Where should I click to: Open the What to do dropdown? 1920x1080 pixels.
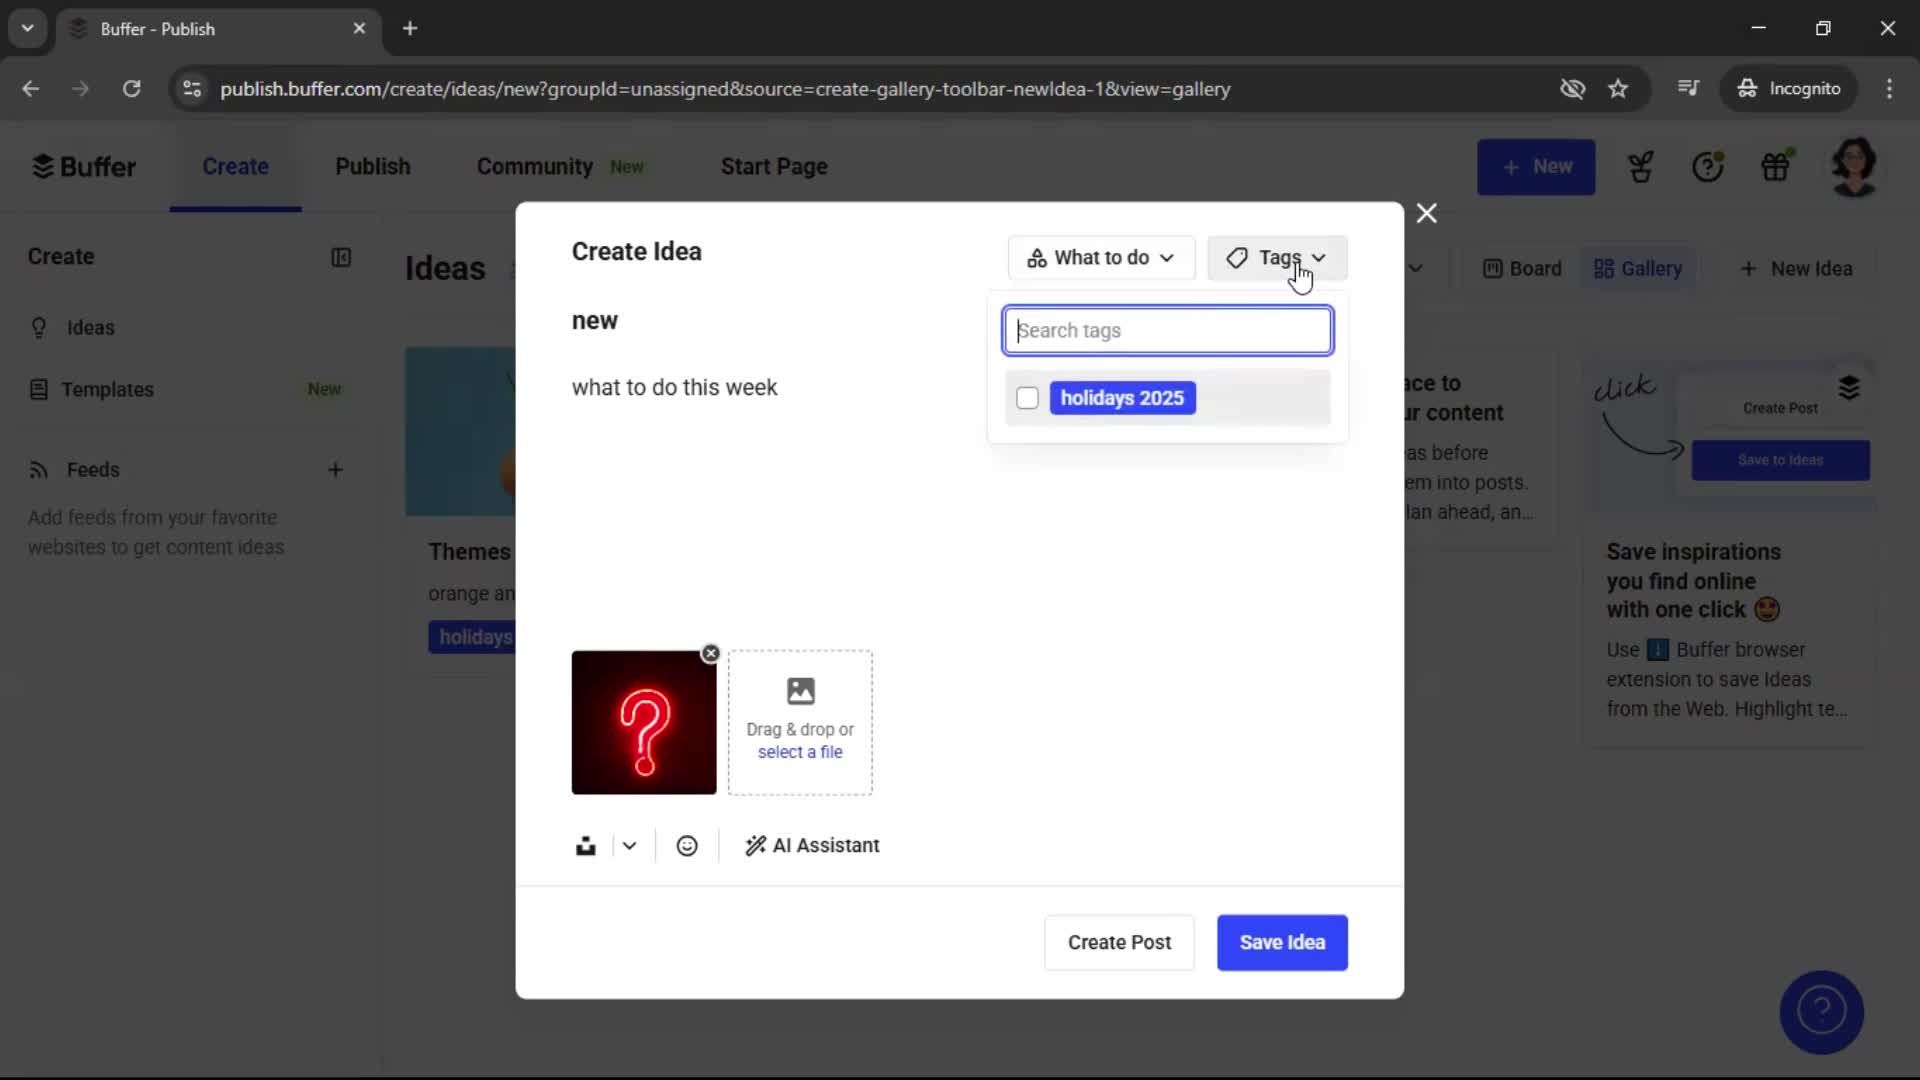pyautogui.click(x=1100, y=258)
